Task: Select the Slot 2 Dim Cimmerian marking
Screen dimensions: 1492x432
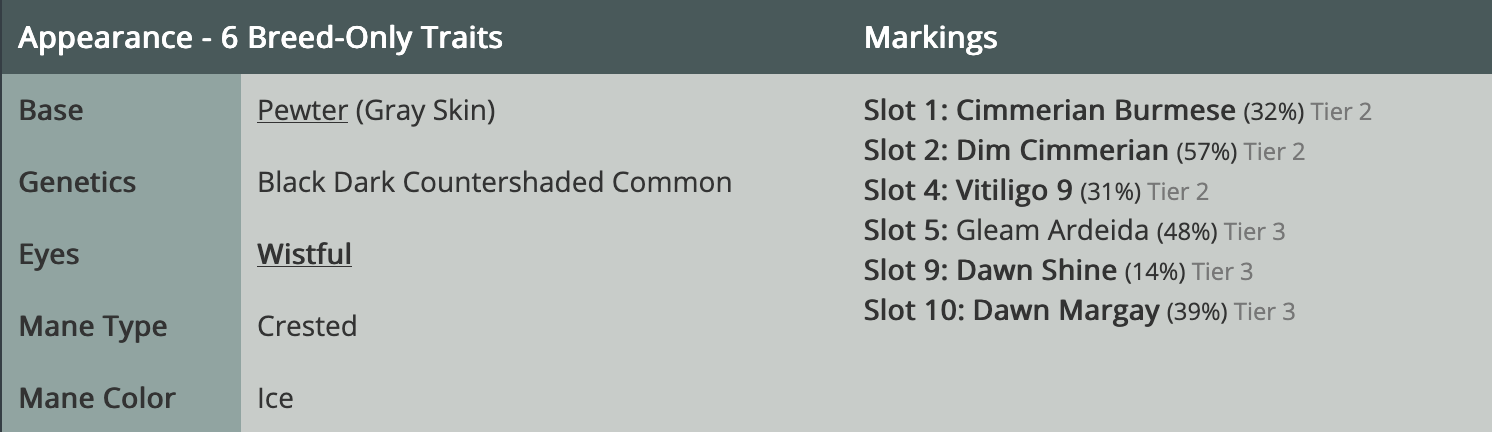Action: (1084, 151)
